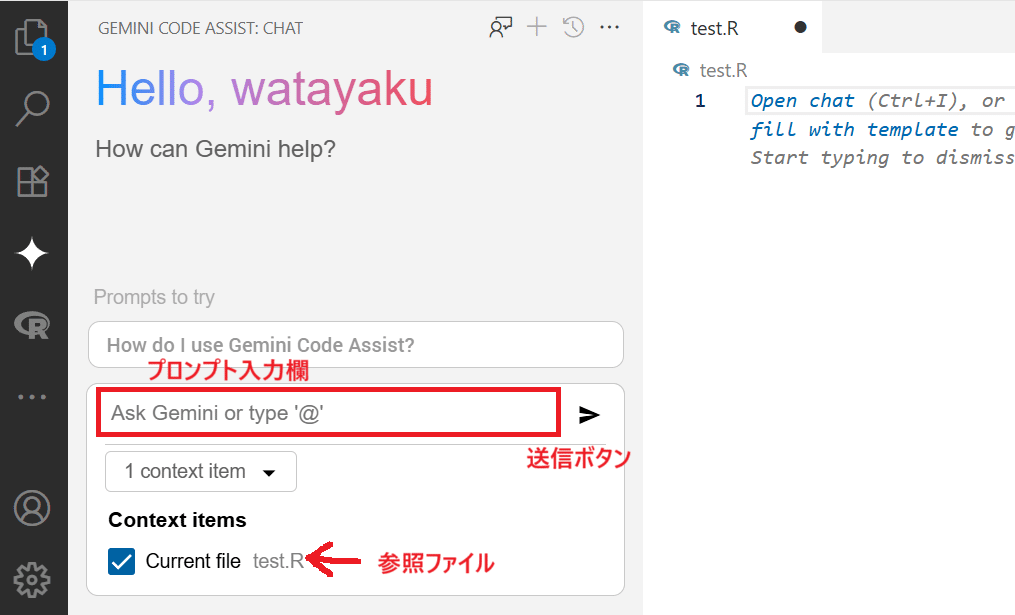Select the Gemini Code Assist sparkle icon
Viewport: 1015px width, 615px height.
(x=33, y=253)
